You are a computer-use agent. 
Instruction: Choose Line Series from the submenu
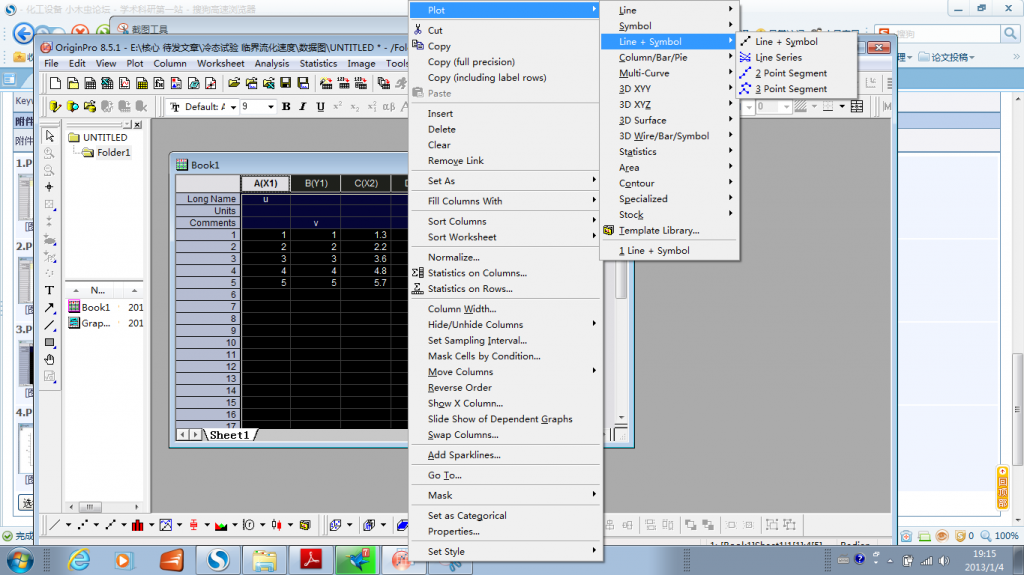pyautogui.click(x=778, y=58)
